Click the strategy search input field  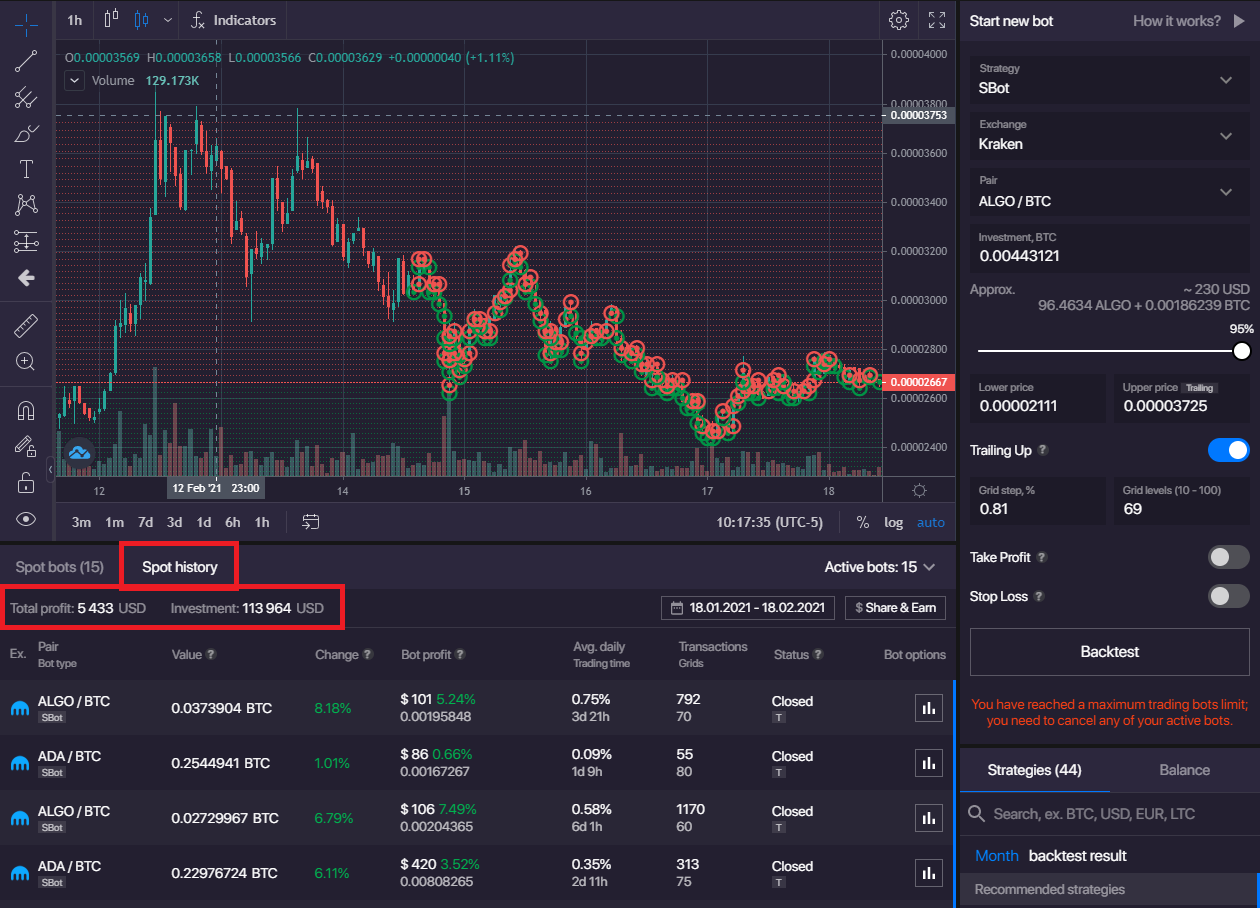pyautogui.click(x=1110, y=814)
